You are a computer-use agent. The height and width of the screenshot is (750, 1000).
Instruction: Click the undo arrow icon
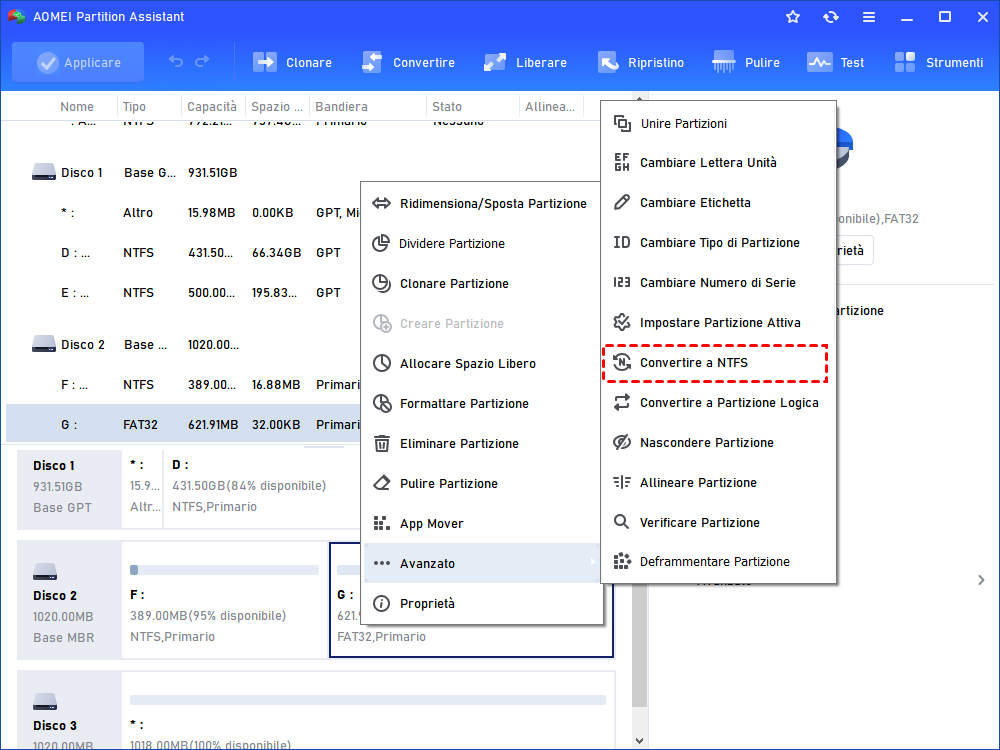click(175, 62)
